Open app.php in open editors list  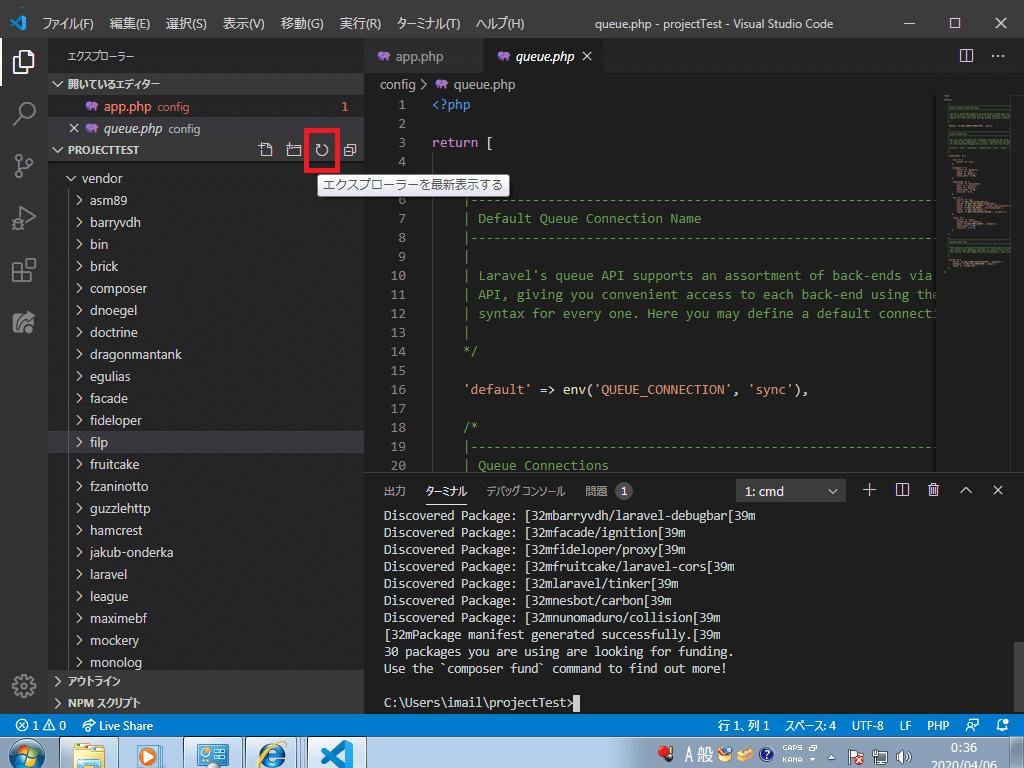(206, 106)
